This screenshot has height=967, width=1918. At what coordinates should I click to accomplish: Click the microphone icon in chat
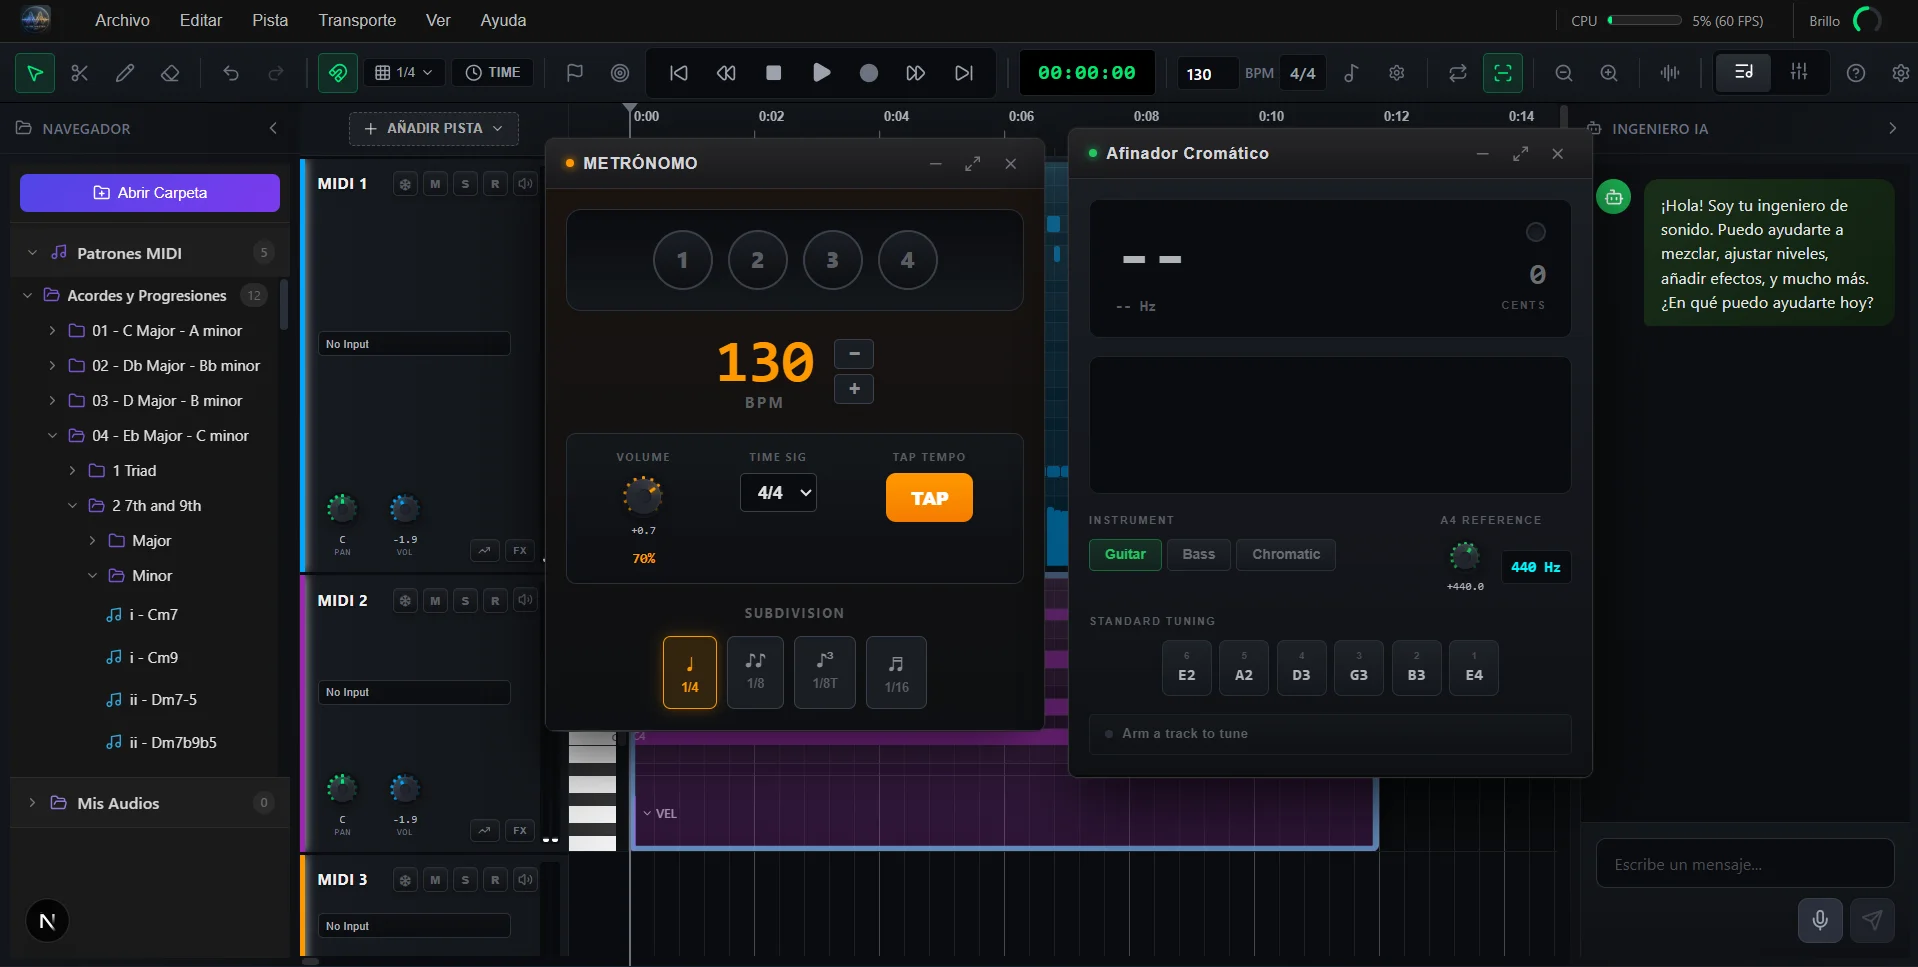1820,920
